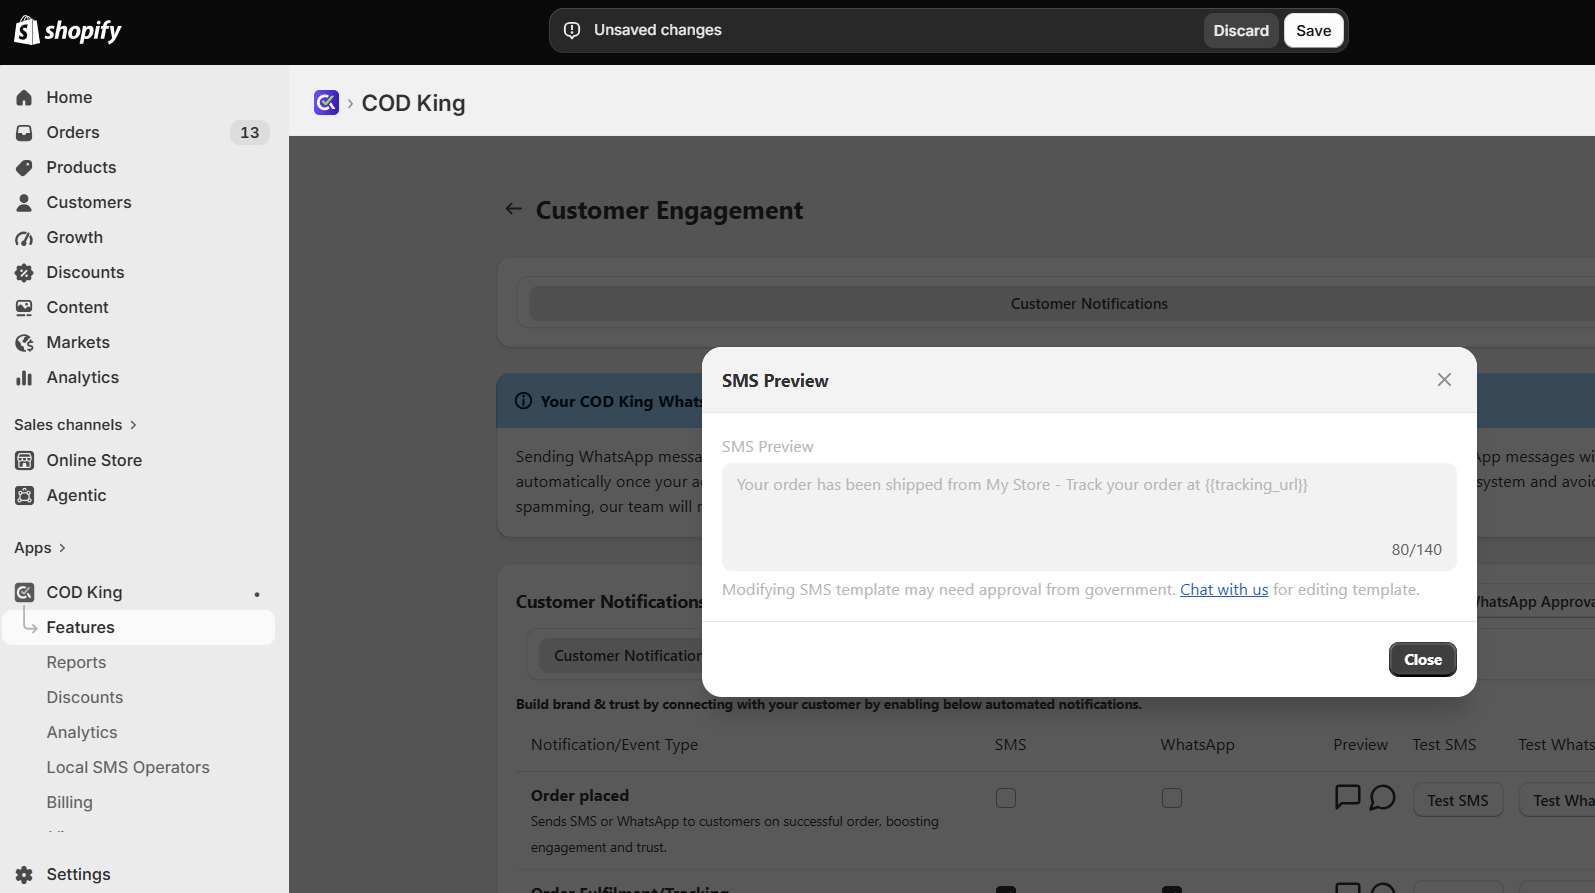Viewport: 1595px width, 893px height.
Task: Click the 'Customer Engagement' page heading
Action: coord(669,210)
